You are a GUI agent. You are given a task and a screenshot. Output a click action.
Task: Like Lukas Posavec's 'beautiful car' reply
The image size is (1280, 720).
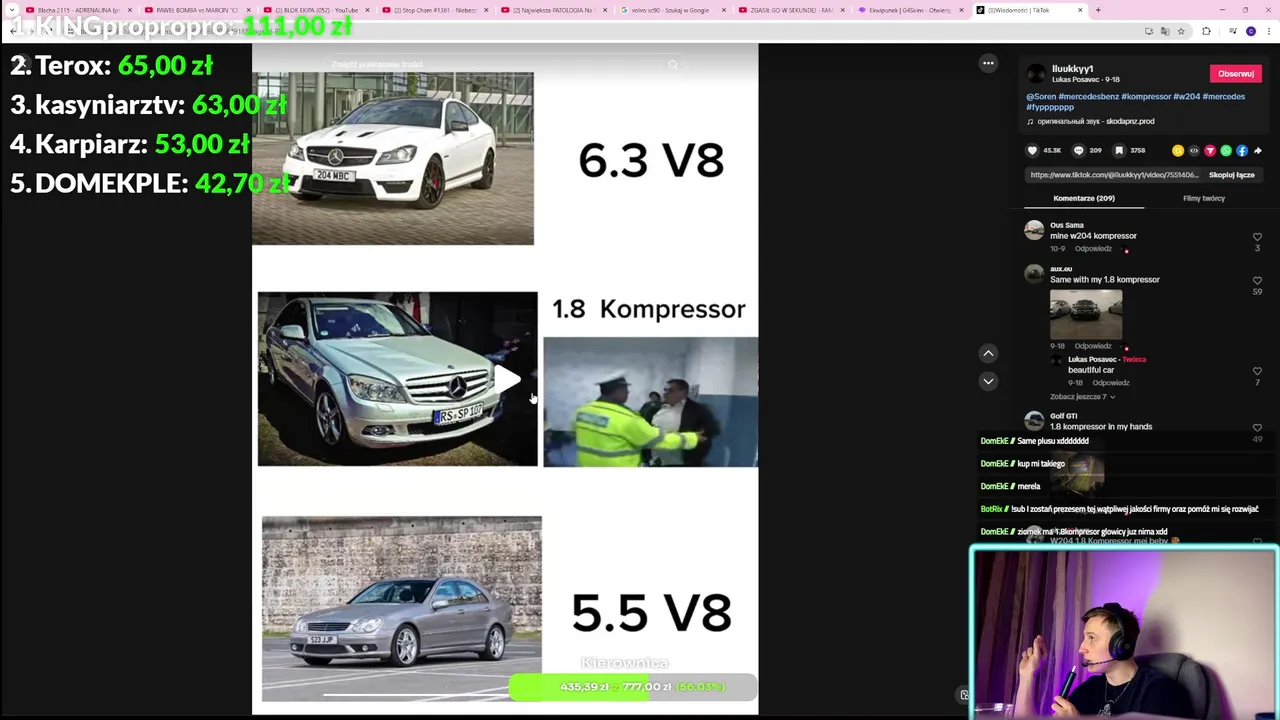(x=1257, y=371)
